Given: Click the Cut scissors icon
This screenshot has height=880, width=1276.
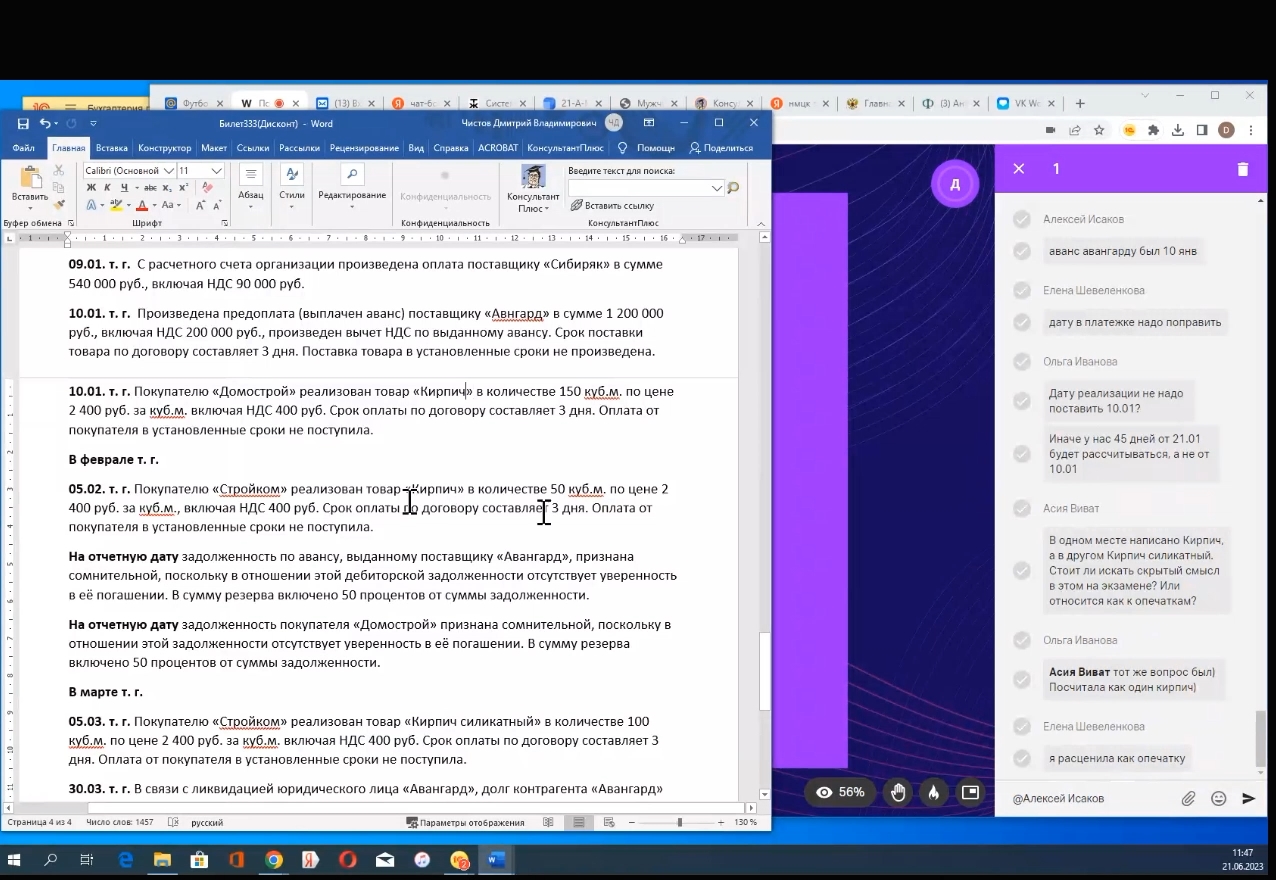Looking at the screenshot, I should point(59,170).
